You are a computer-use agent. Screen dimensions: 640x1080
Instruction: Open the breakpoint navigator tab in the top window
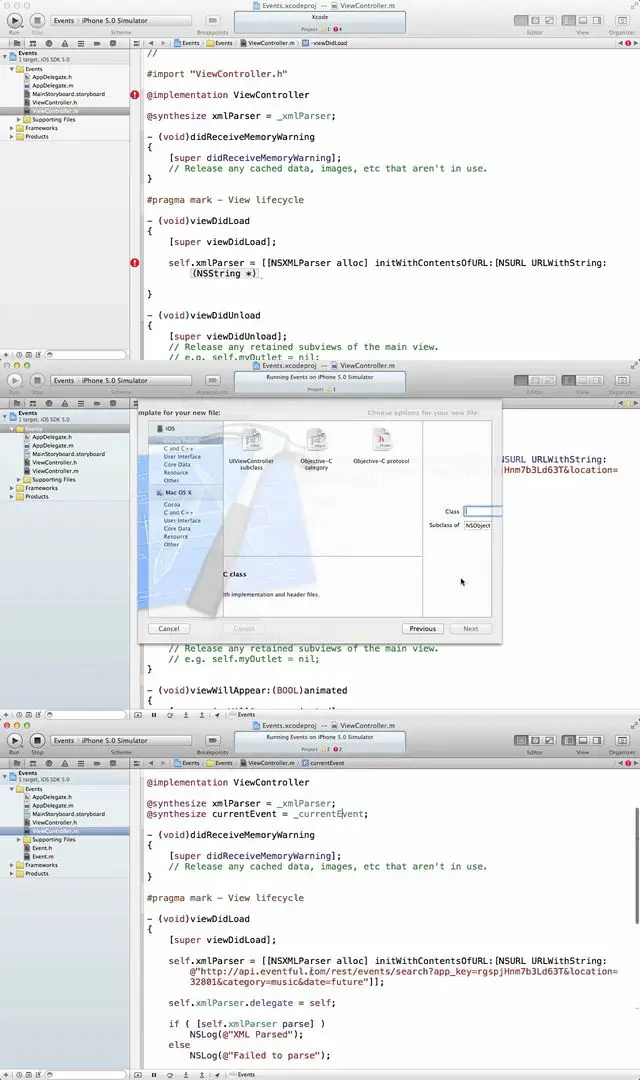pos(96,43)
